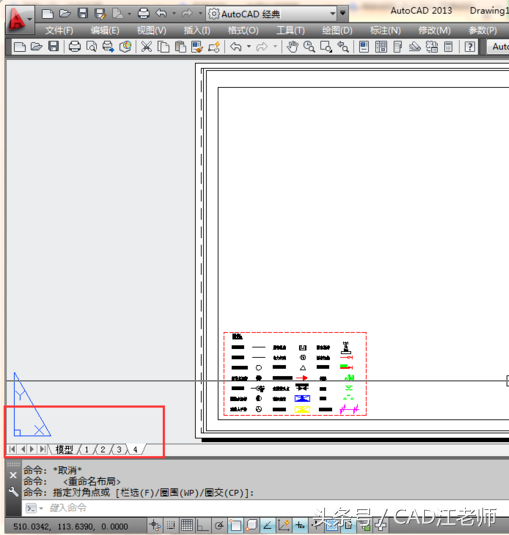Open recent commands dropdown in command line

pyautogui.click(x=41, y=508)
